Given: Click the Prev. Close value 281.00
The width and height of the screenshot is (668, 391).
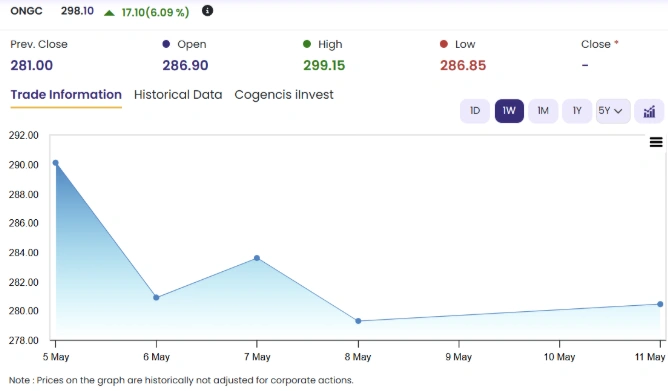Looking at the screenshot, I should pos(32,65).
